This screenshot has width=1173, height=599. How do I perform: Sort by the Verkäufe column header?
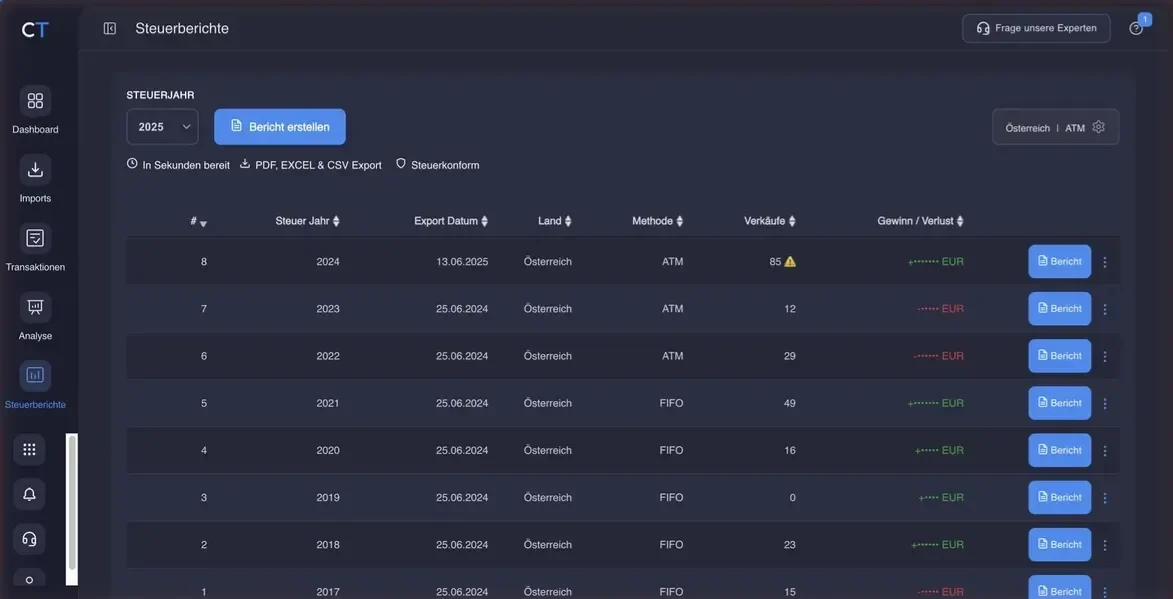(x=770, y=221)
